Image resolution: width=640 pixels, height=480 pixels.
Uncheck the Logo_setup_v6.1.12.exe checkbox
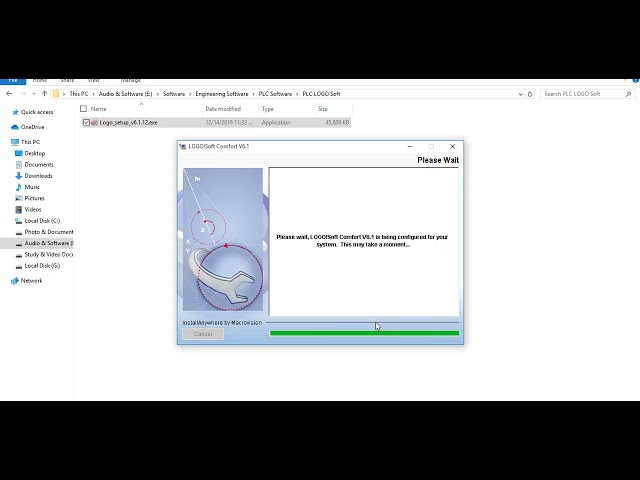click(x=86, y=122)
